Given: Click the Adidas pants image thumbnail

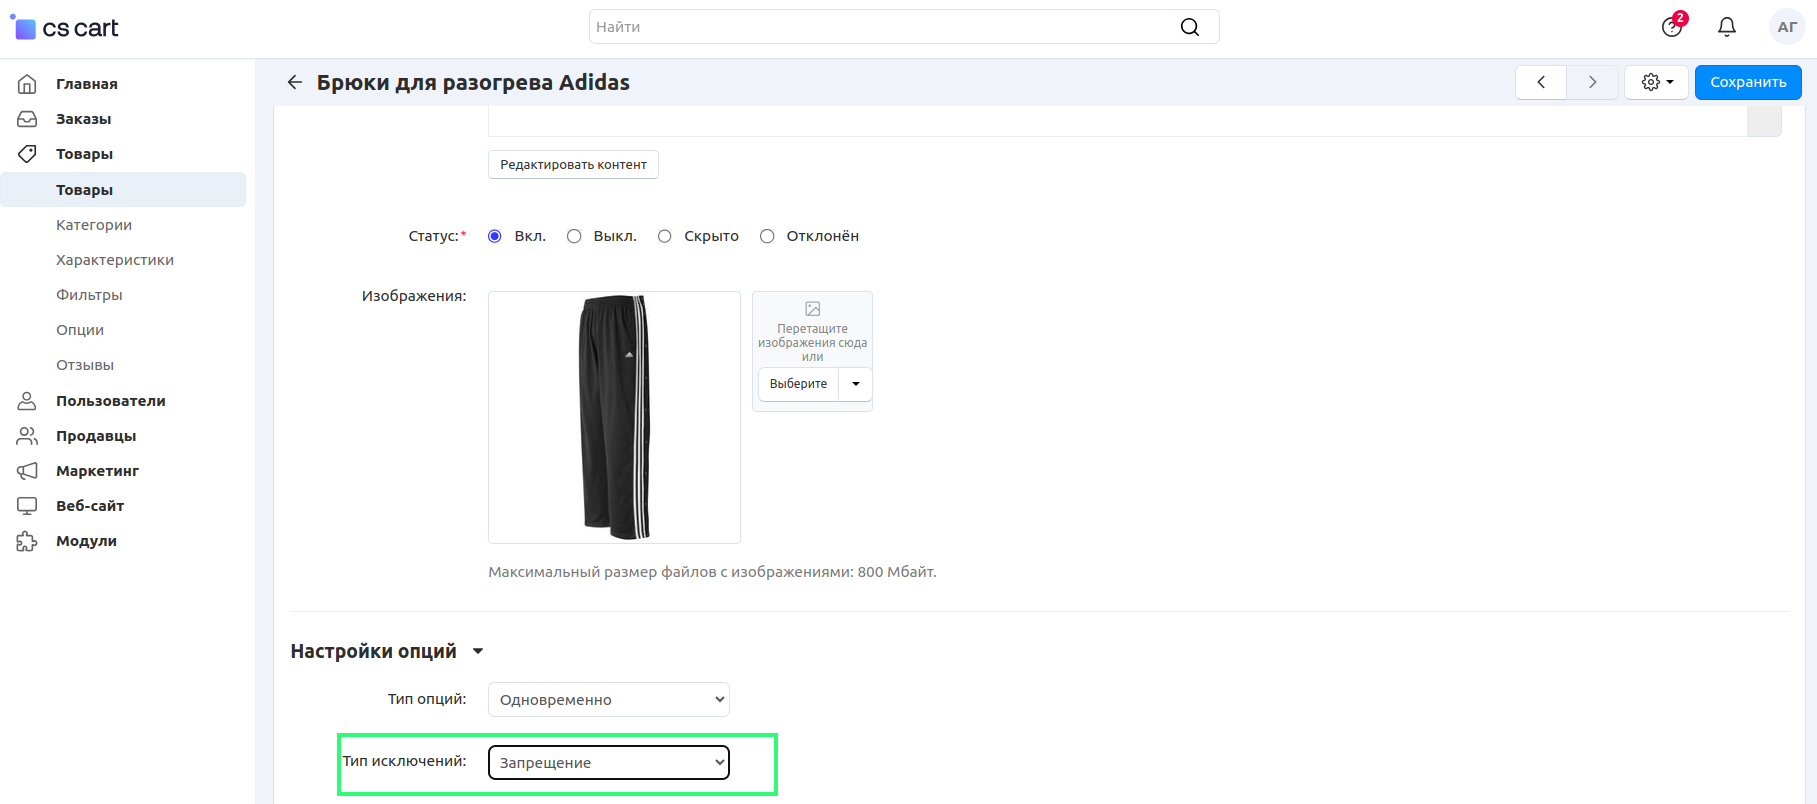Looking at the screenshot, I should (614, 417).
